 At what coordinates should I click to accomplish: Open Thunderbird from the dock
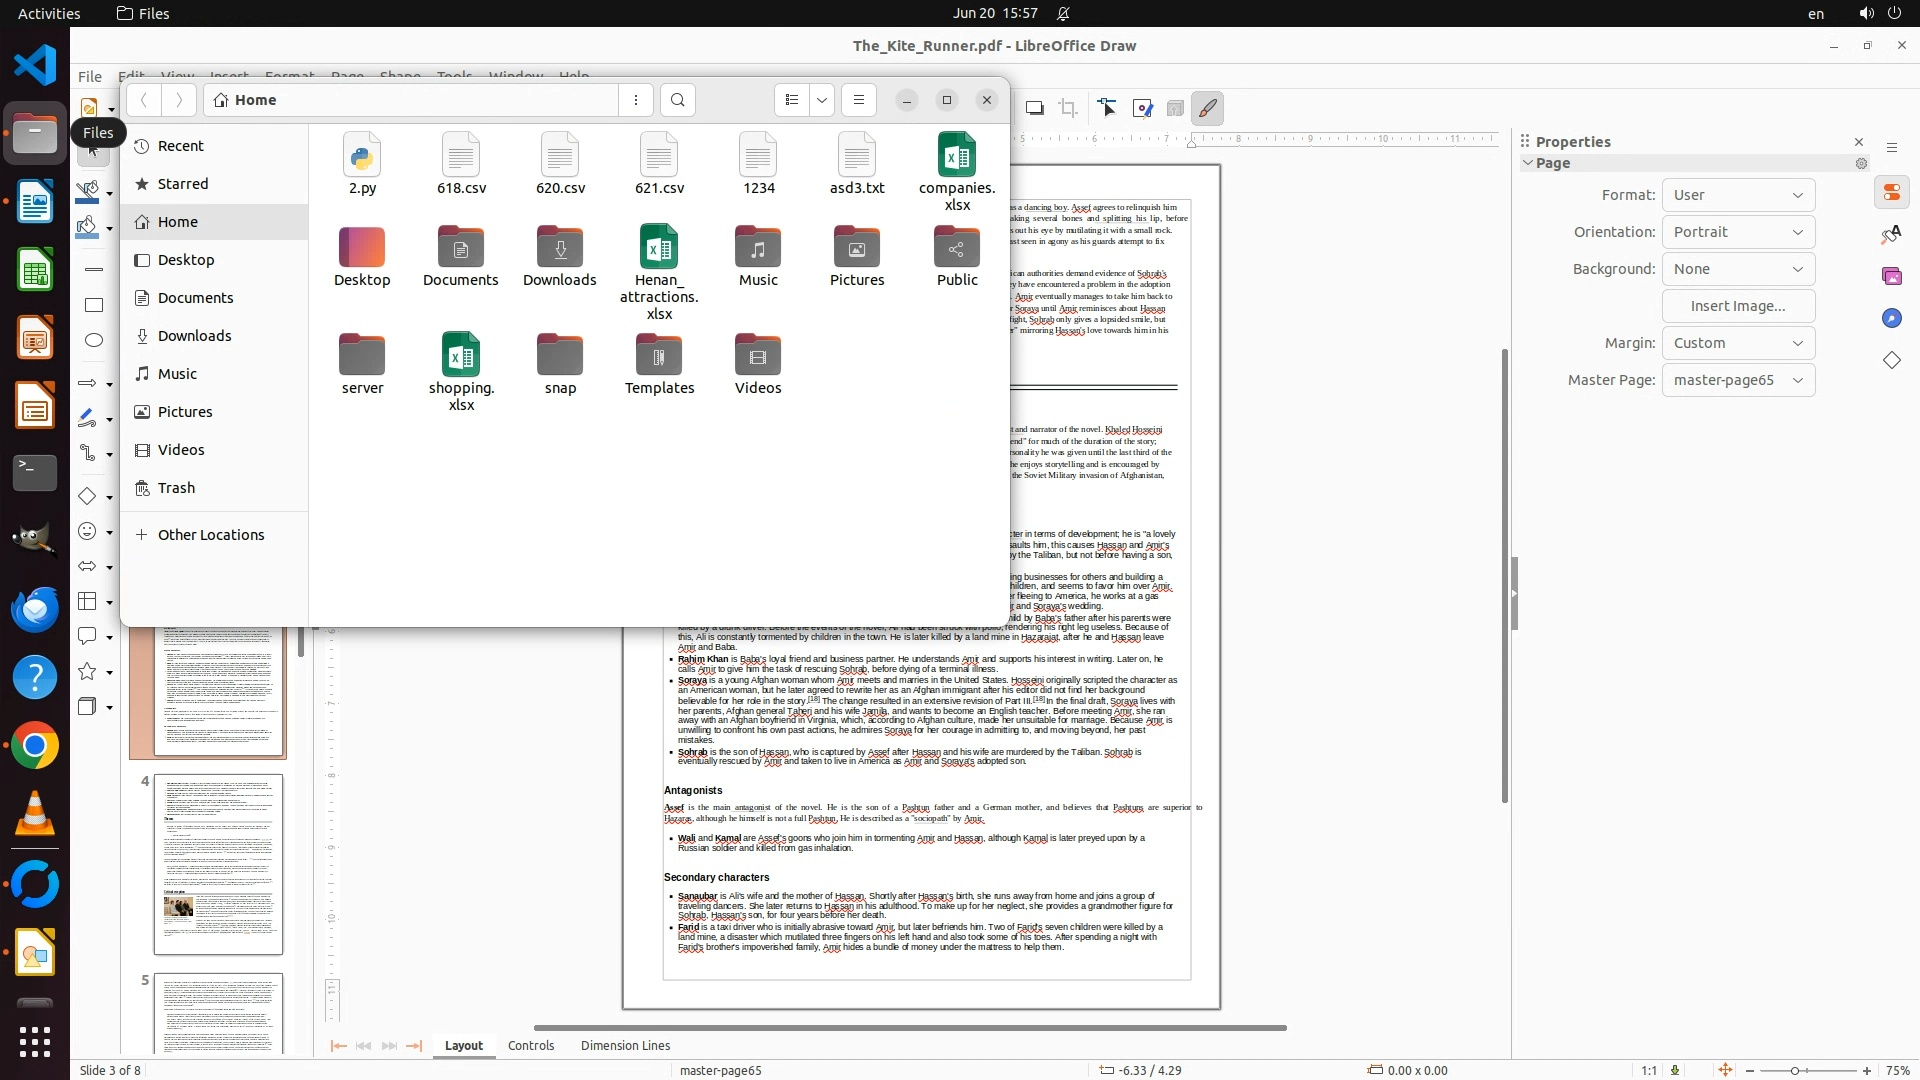[x=35, y=608]
